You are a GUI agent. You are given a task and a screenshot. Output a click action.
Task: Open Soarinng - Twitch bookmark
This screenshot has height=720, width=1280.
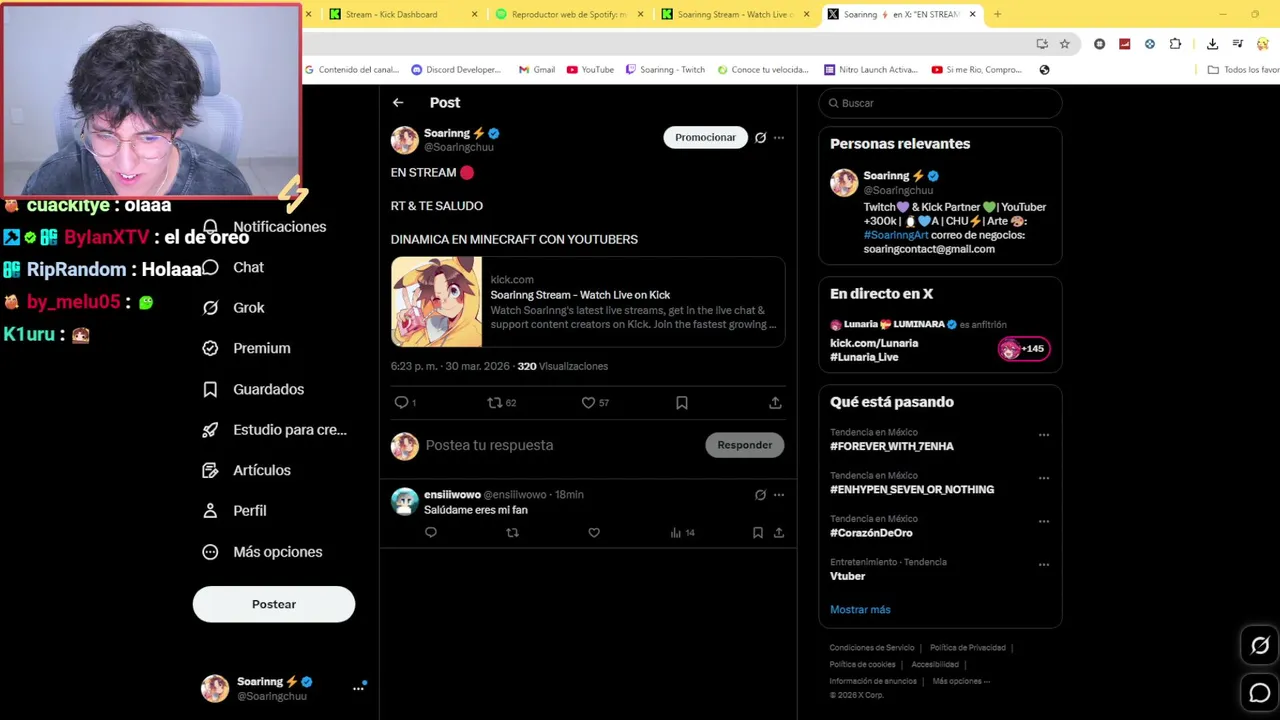click(x=665, y=70)
